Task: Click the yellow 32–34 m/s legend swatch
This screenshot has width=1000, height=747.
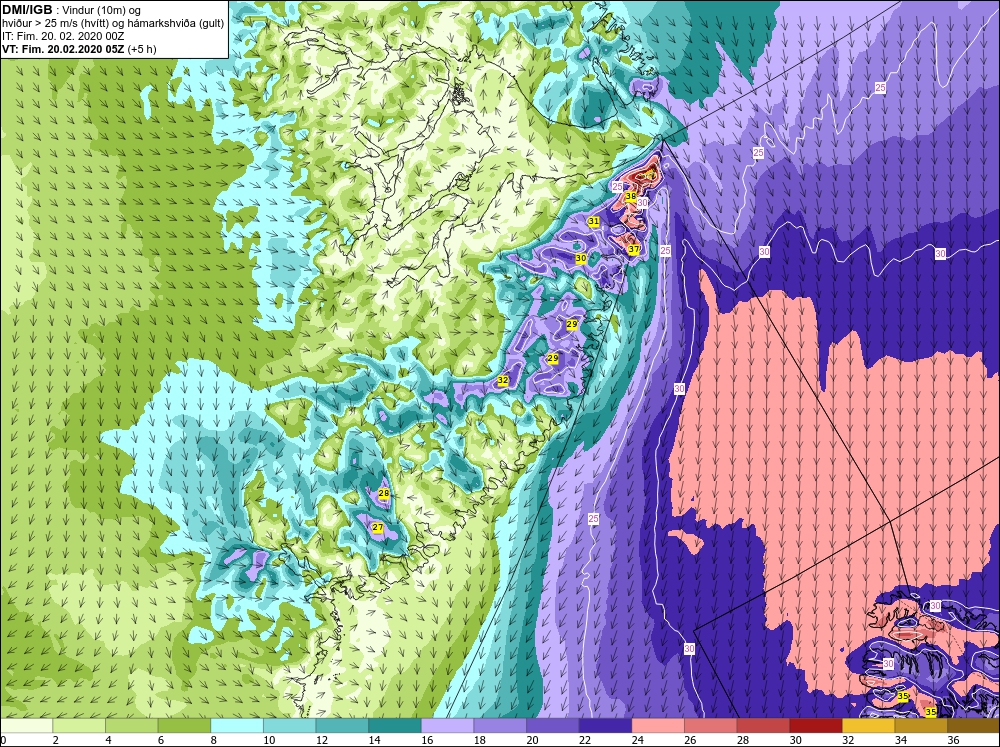Action: pos(869,725)
